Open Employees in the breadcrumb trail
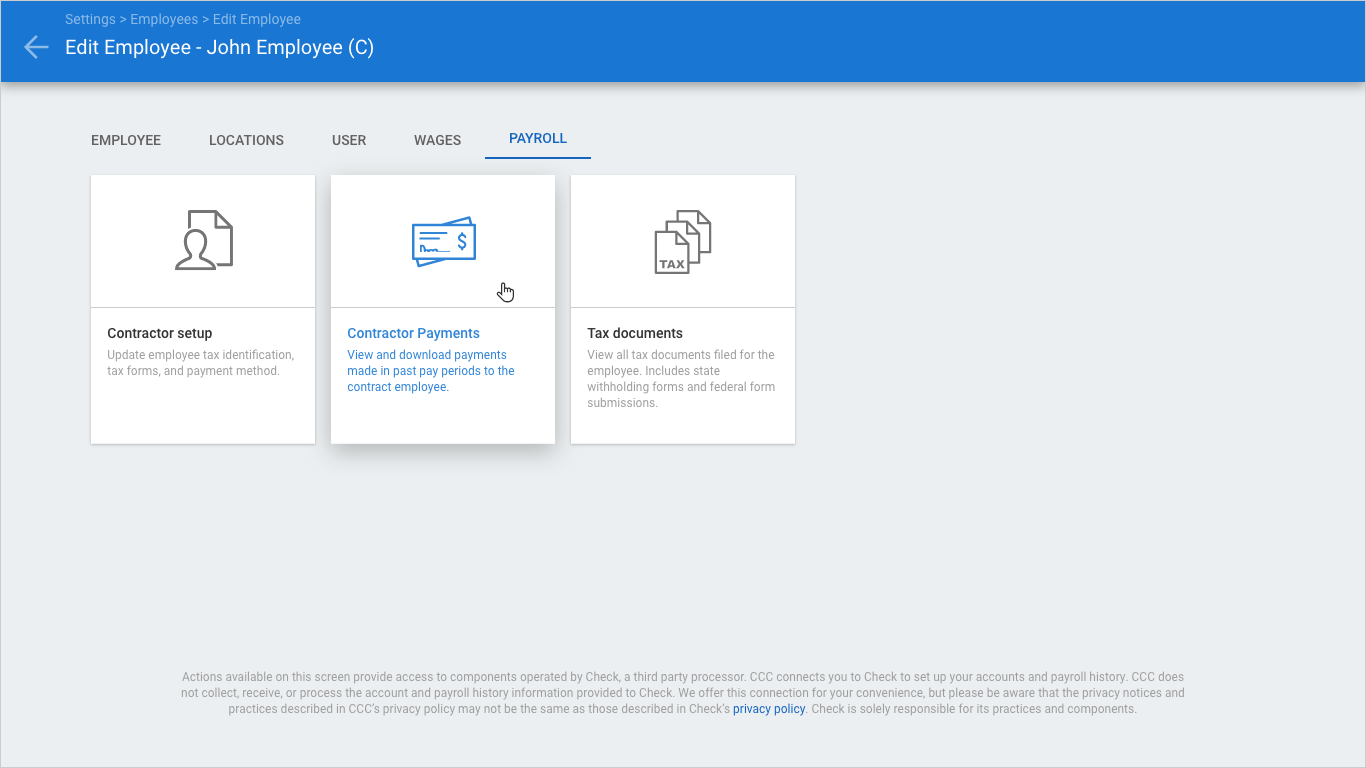The height and width of the screenshot is (768, 1366). [164, 19]
